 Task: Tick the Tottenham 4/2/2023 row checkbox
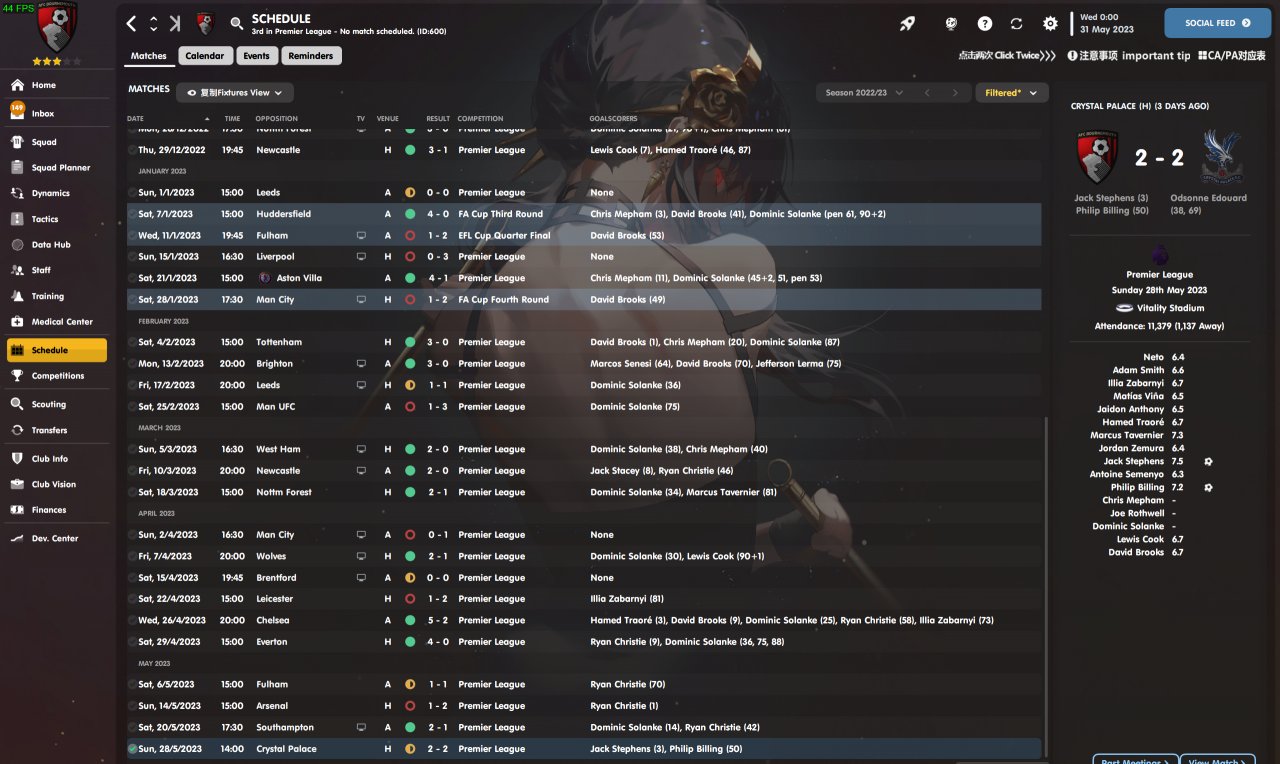(x=133, y=342)
